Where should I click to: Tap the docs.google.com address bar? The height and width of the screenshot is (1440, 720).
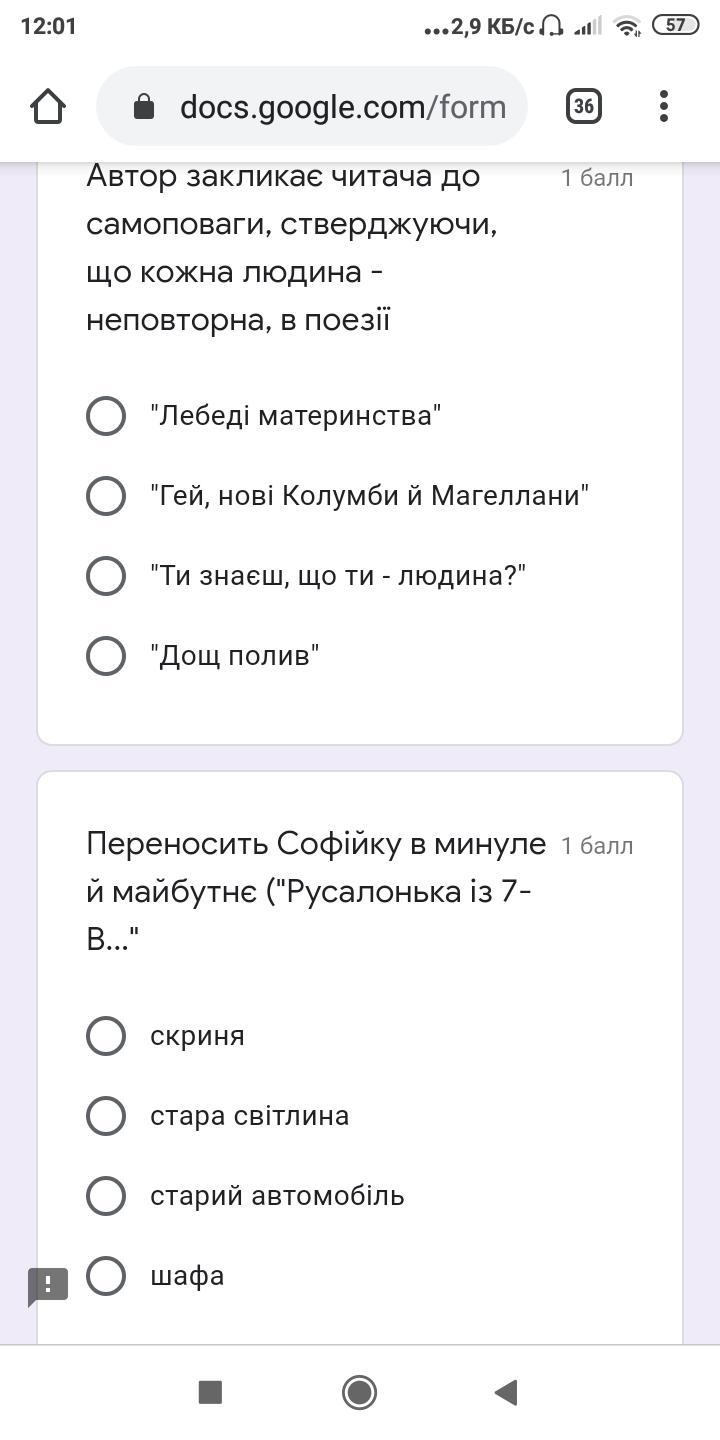click(340, 107)
